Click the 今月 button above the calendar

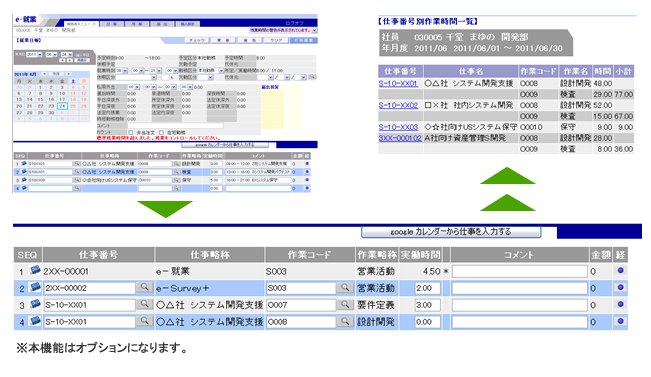(x=56, y=74)
